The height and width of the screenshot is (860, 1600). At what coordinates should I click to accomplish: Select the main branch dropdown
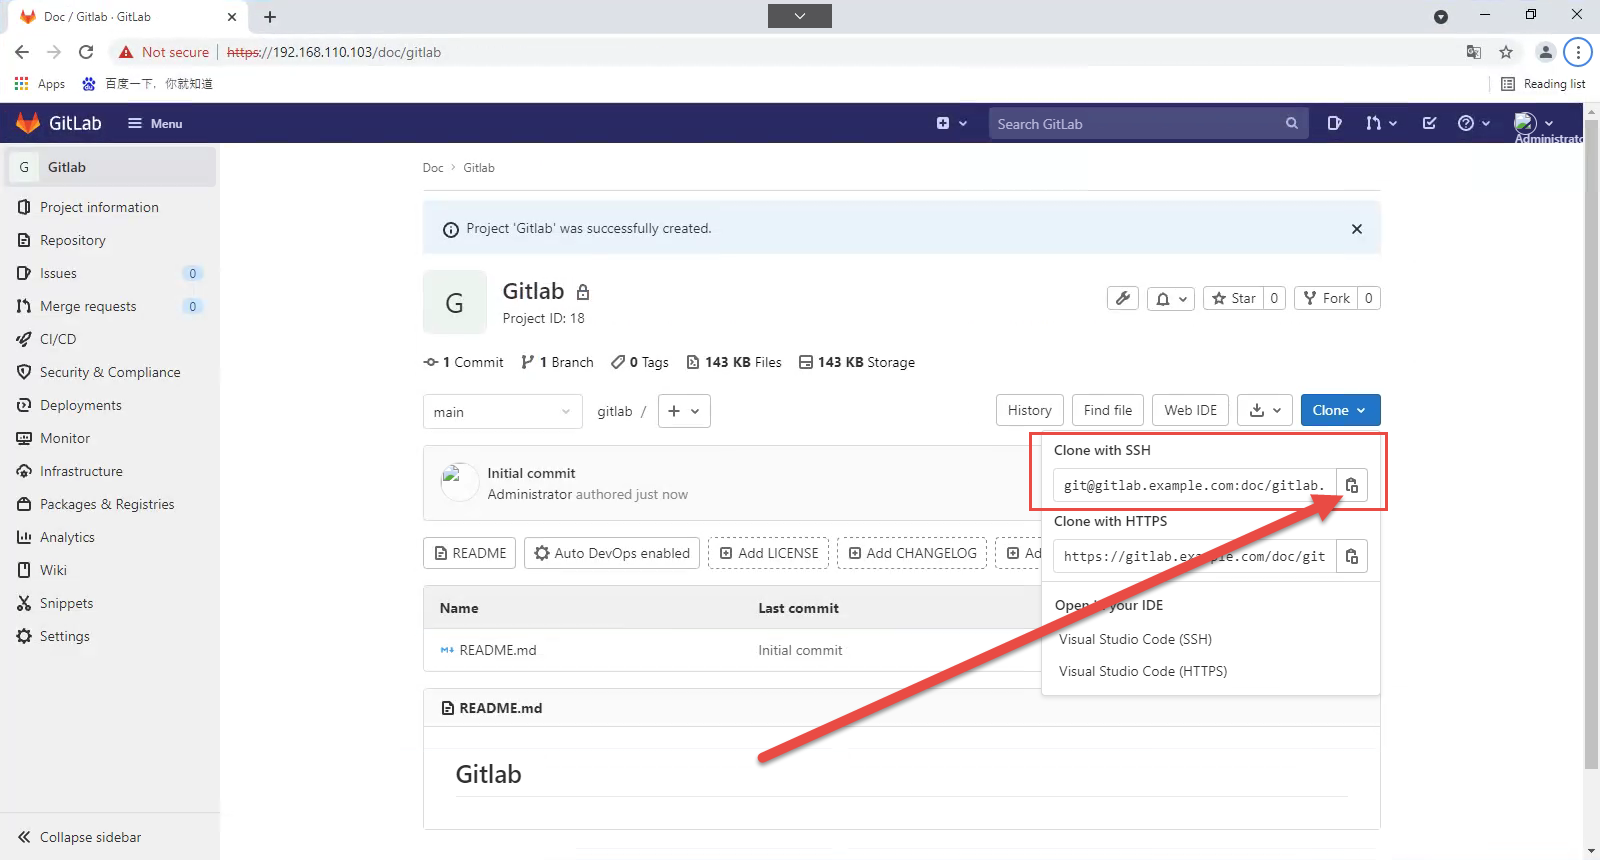click(x=503, y=412)
